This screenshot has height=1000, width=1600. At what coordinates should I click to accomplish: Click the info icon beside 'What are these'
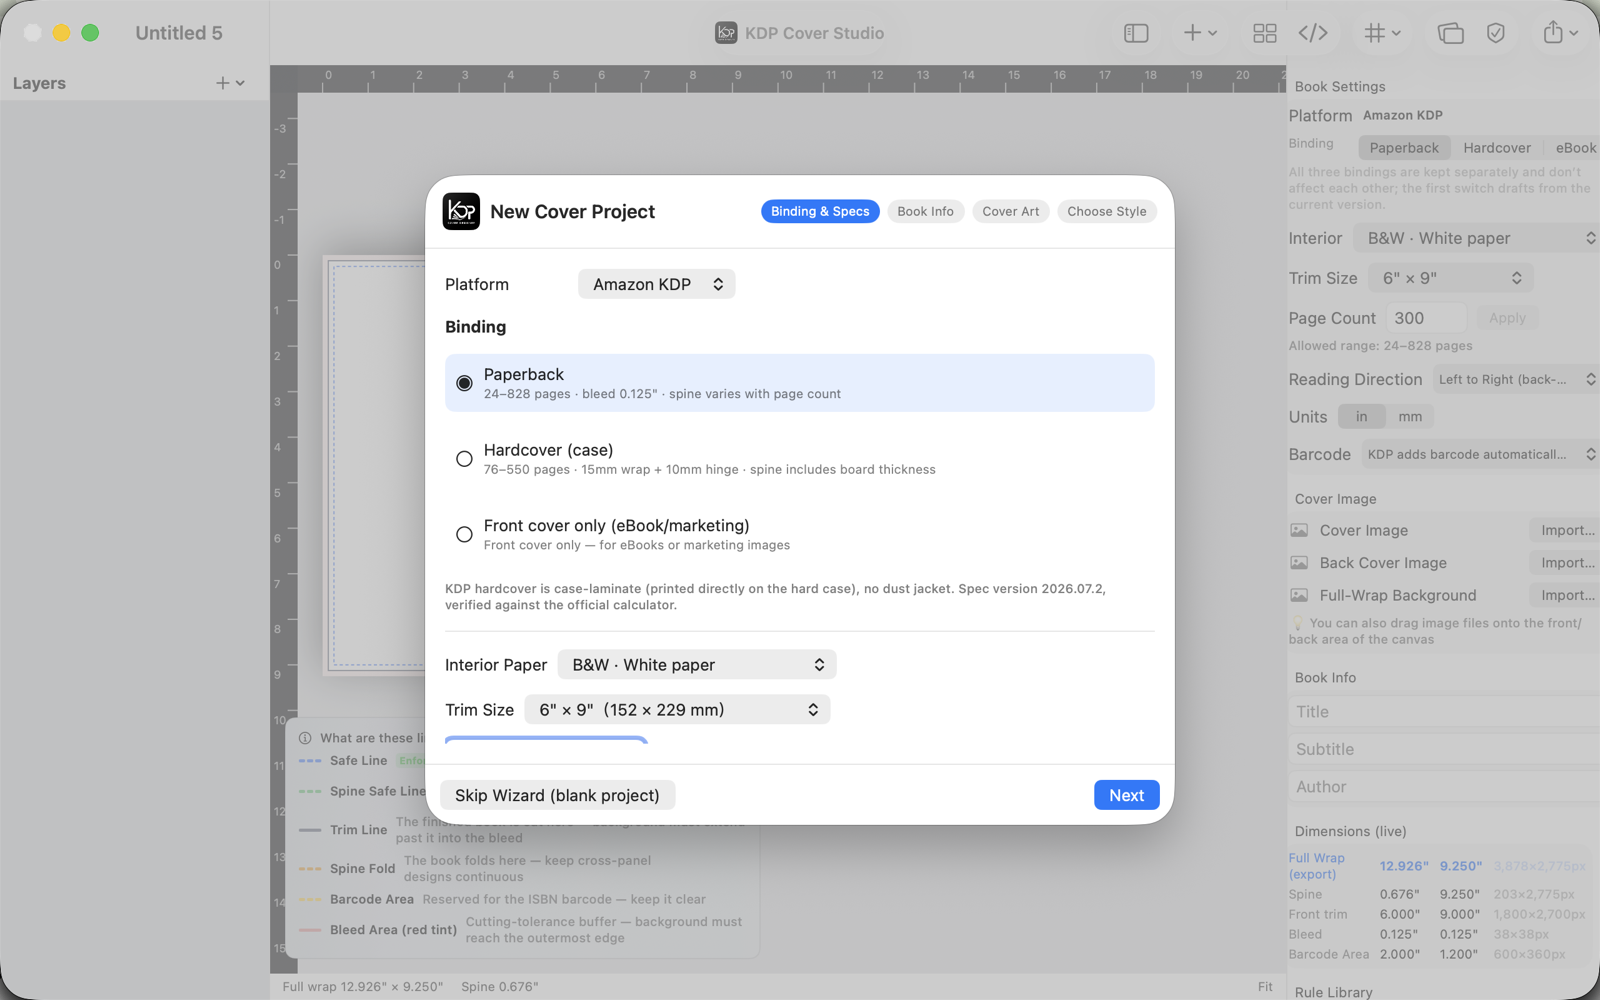305,738
